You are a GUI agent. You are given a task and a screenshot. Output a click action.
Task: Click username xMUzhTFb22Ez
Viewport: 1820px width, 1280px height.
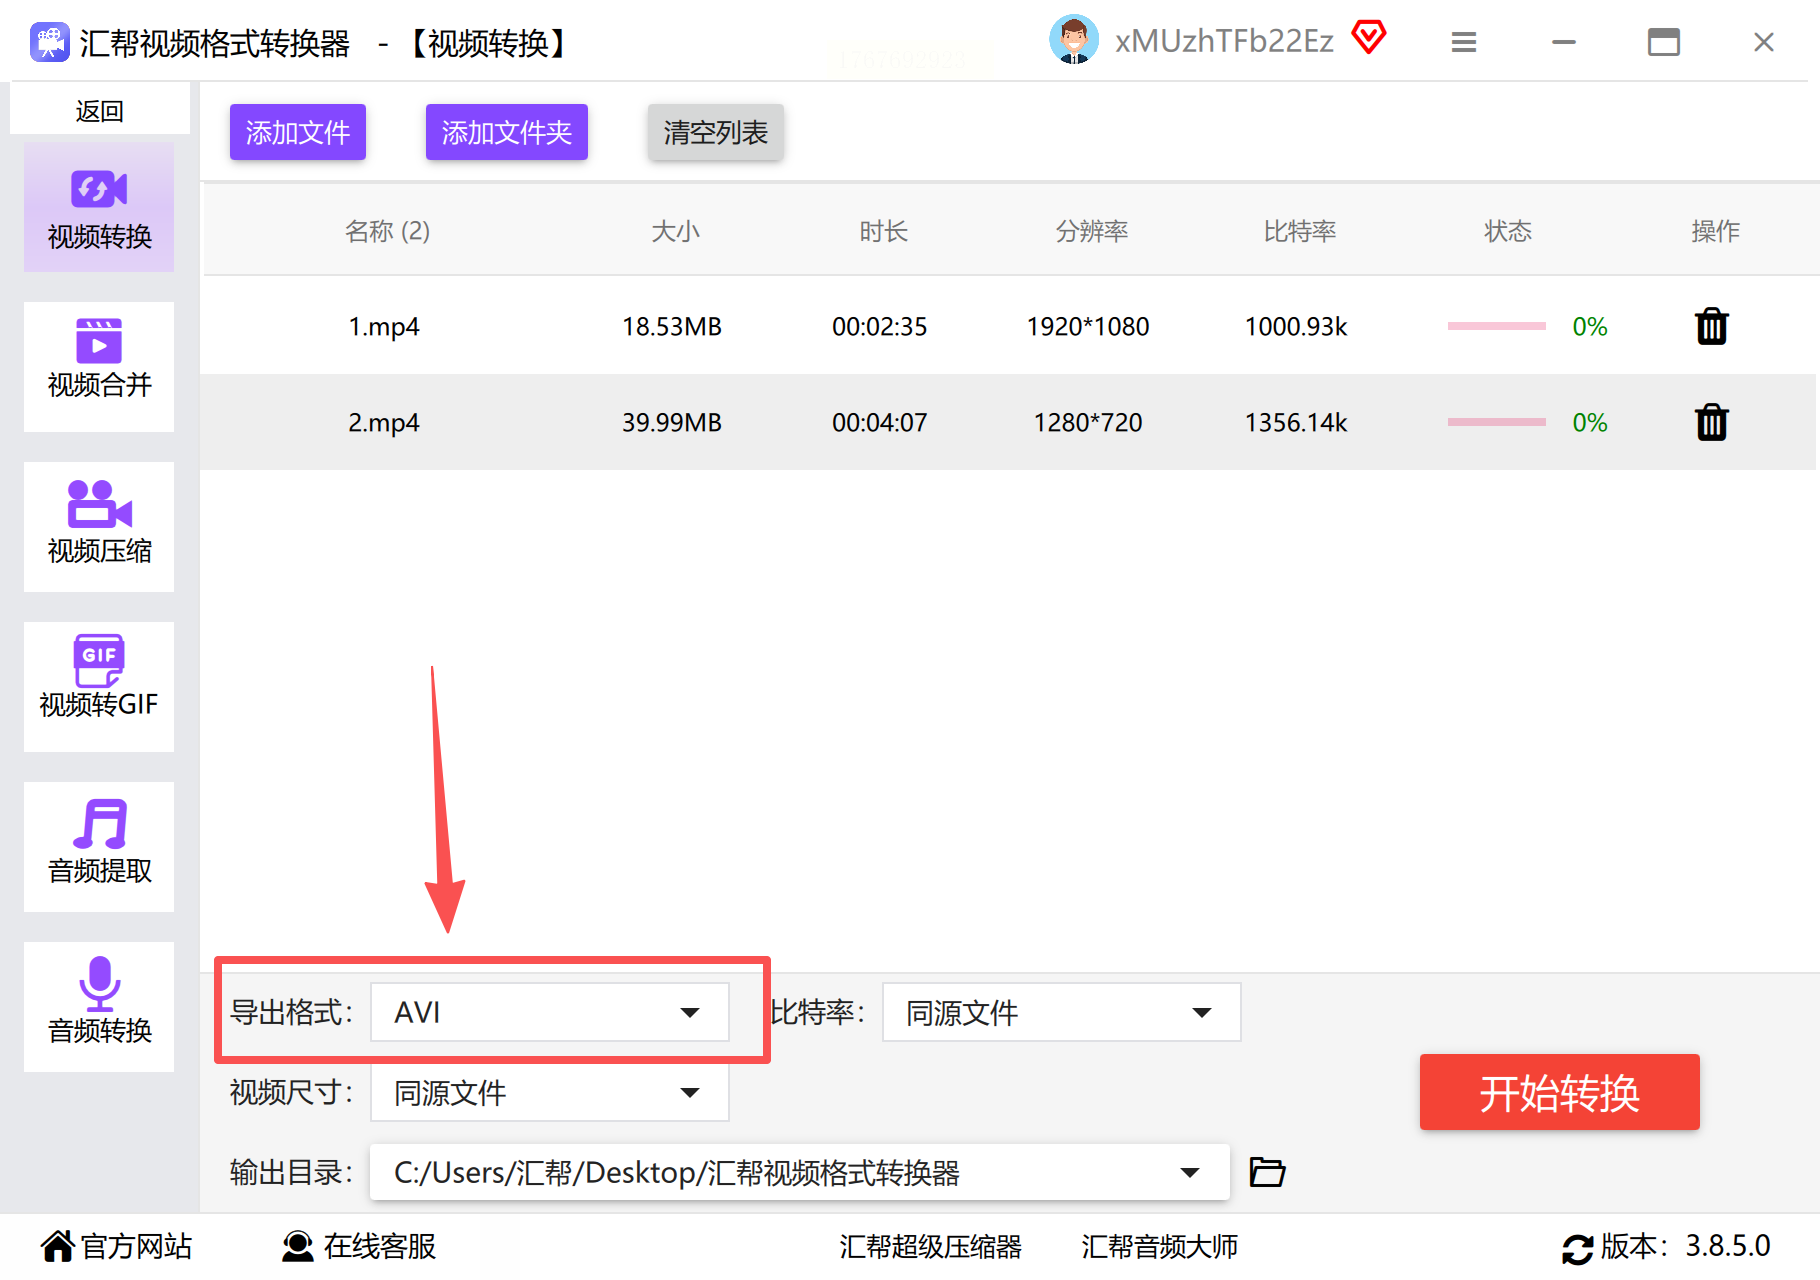(x=1224, y=41)
